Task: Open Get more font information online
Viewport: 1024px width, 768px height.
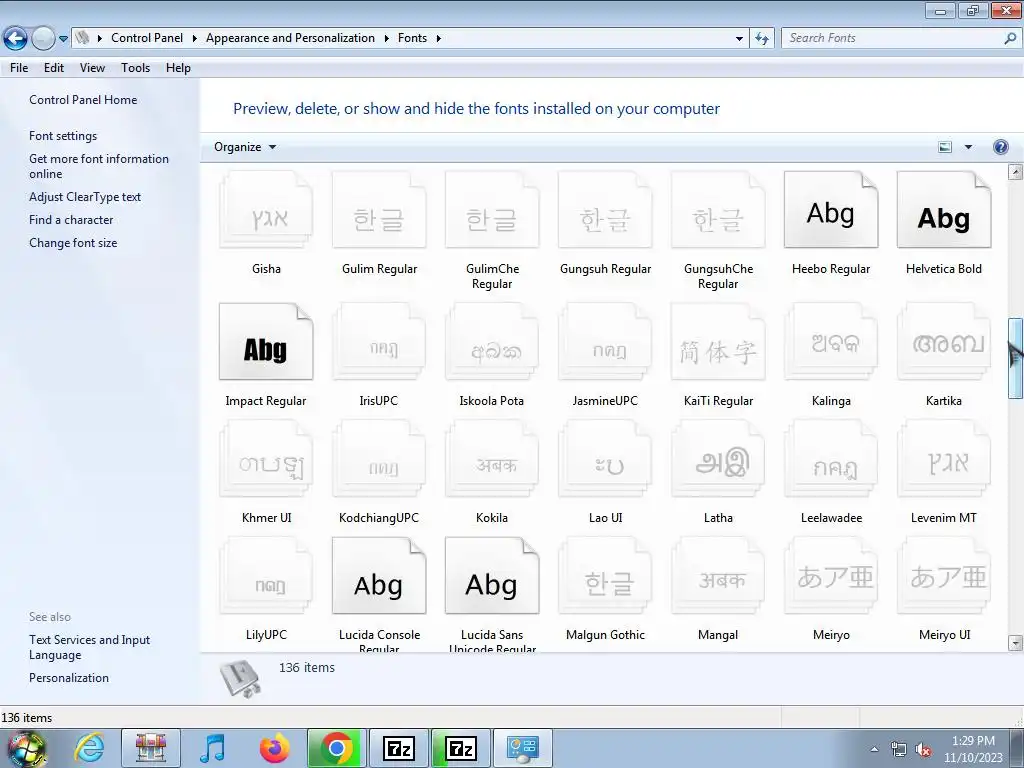Action: [x=99, y=166]
